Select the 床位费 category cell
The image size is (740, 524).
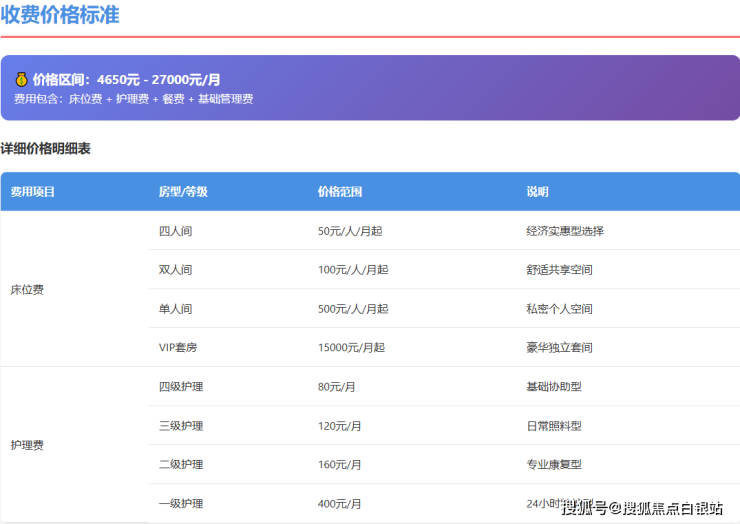tap(27, 289)
